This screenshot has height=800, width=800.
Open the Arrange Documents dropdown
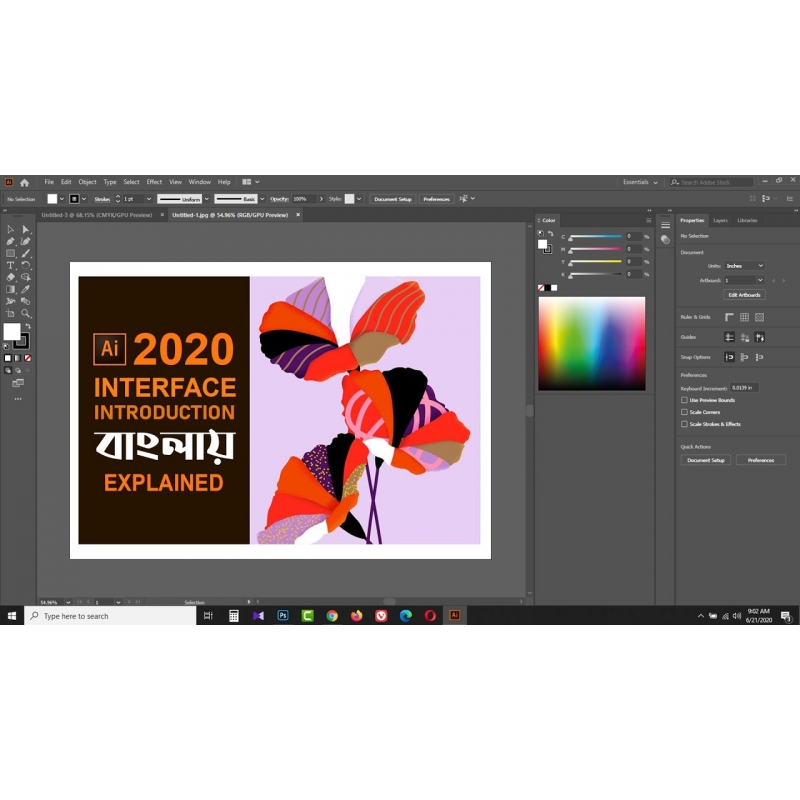[x=251, y=182]
